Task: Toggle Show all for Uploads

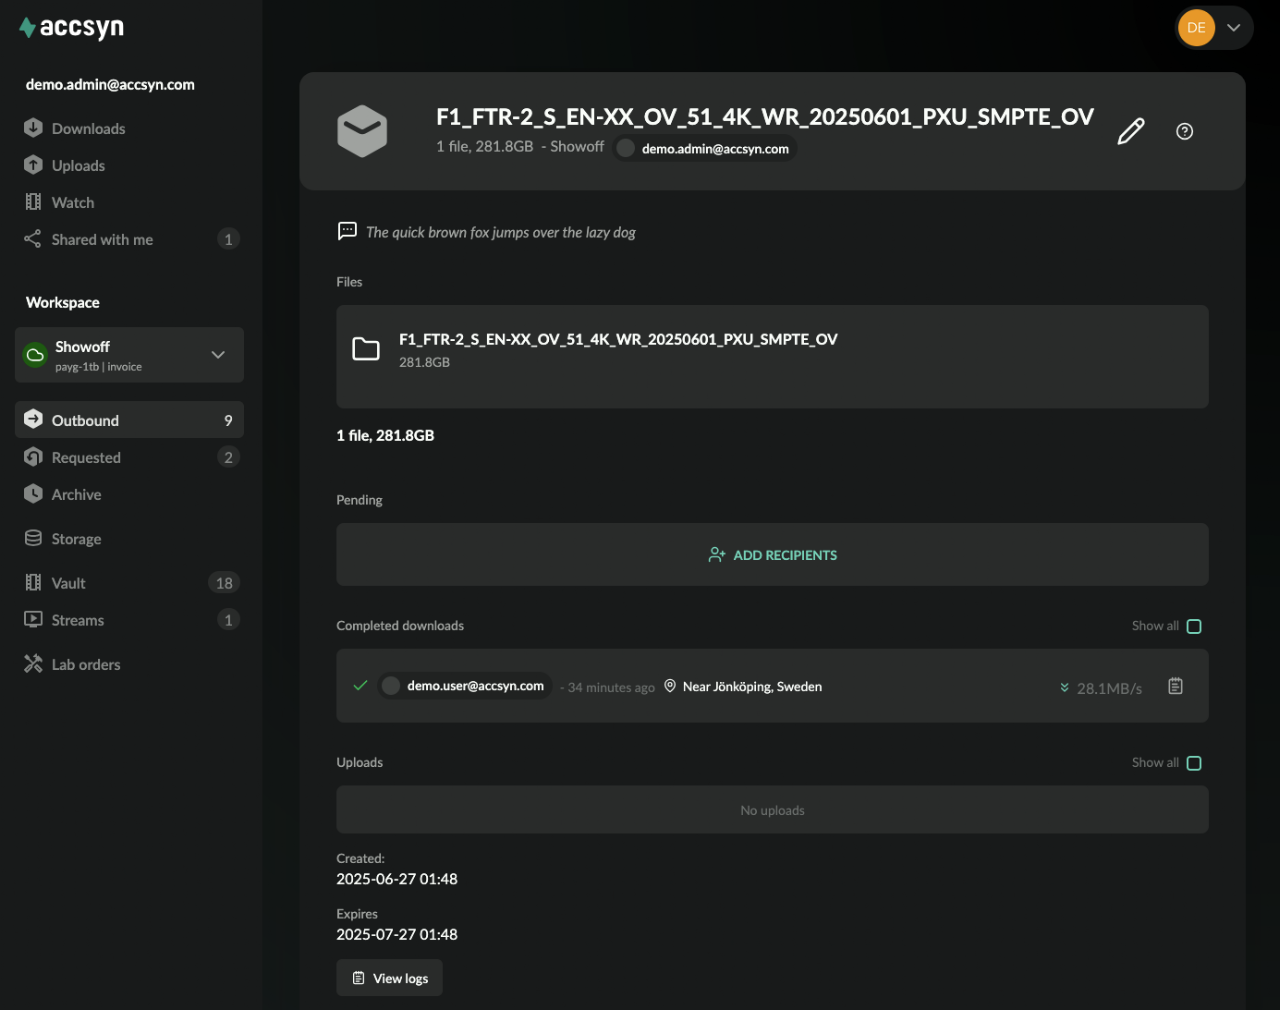Action: point(1194,763)
